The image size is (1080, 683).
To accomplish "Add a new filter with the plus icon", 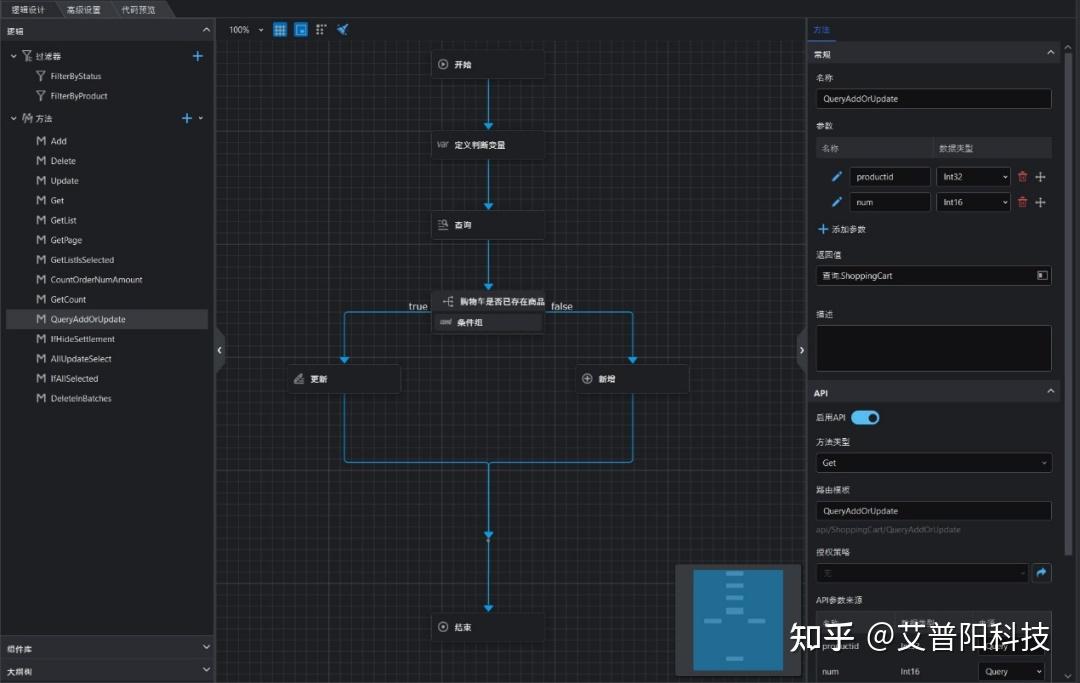I will (x=198, y=56).
